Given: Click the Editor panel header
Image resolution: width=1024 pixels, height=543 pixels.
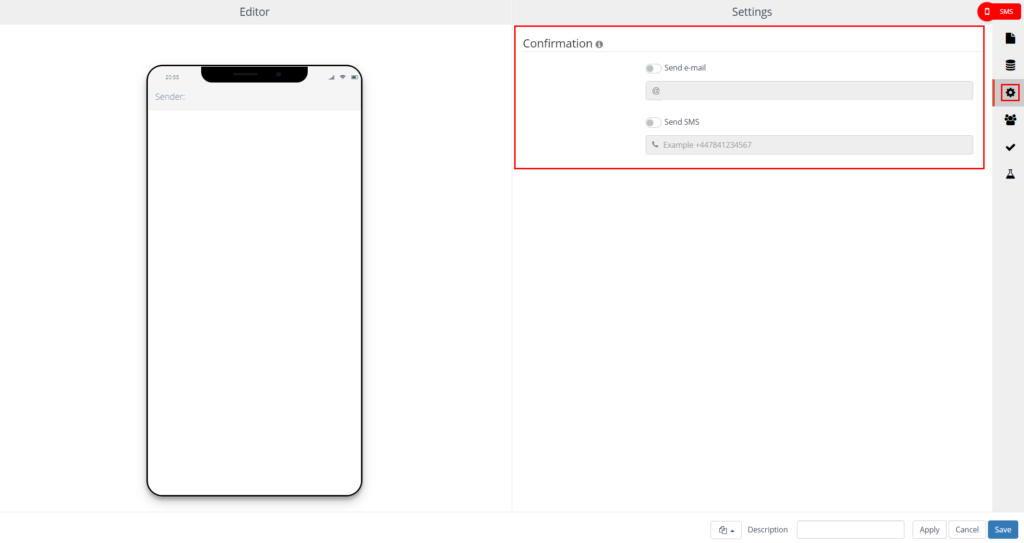Looking at the screenshot, I should click(x=254, y=12).
